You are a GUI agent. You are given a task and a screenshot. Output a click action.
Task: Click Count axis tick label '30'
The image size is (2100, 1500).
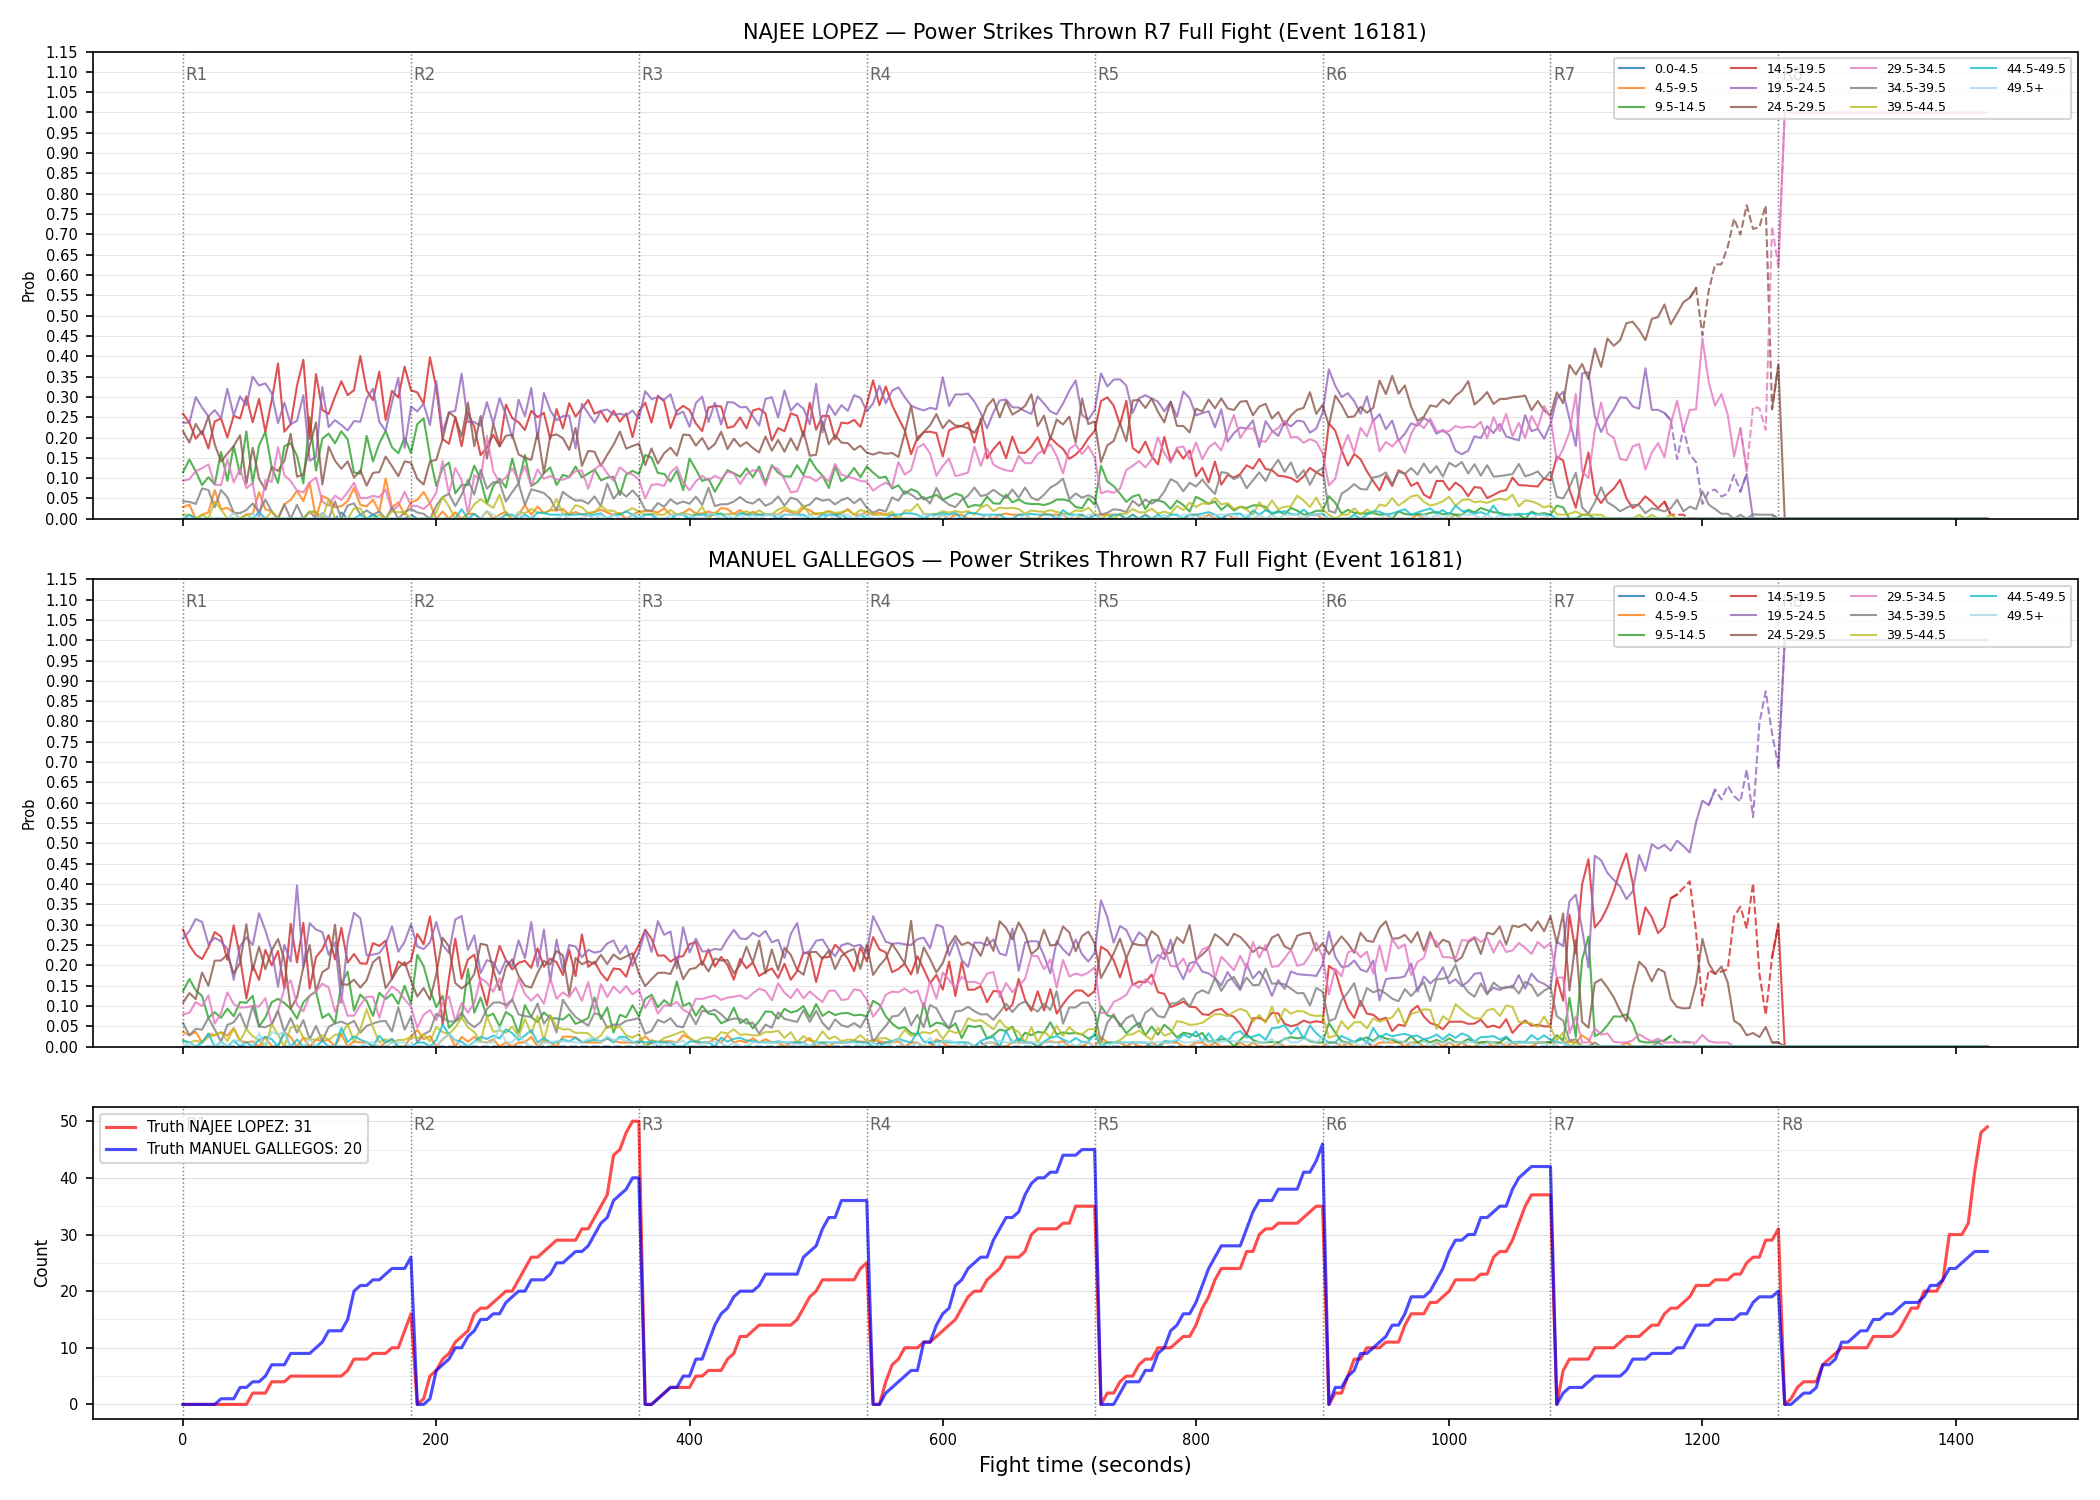[x=69, y=1235]
